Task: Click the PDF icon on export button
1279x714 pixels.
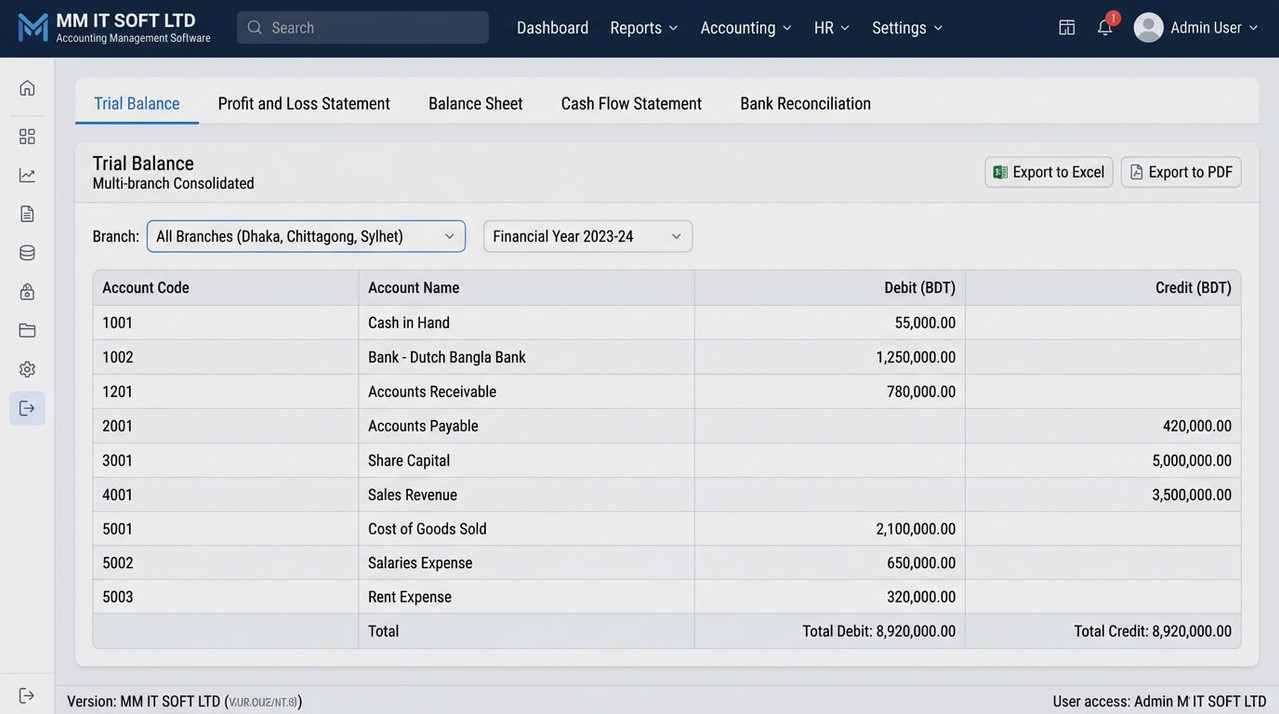Action: pos(1136,172)
